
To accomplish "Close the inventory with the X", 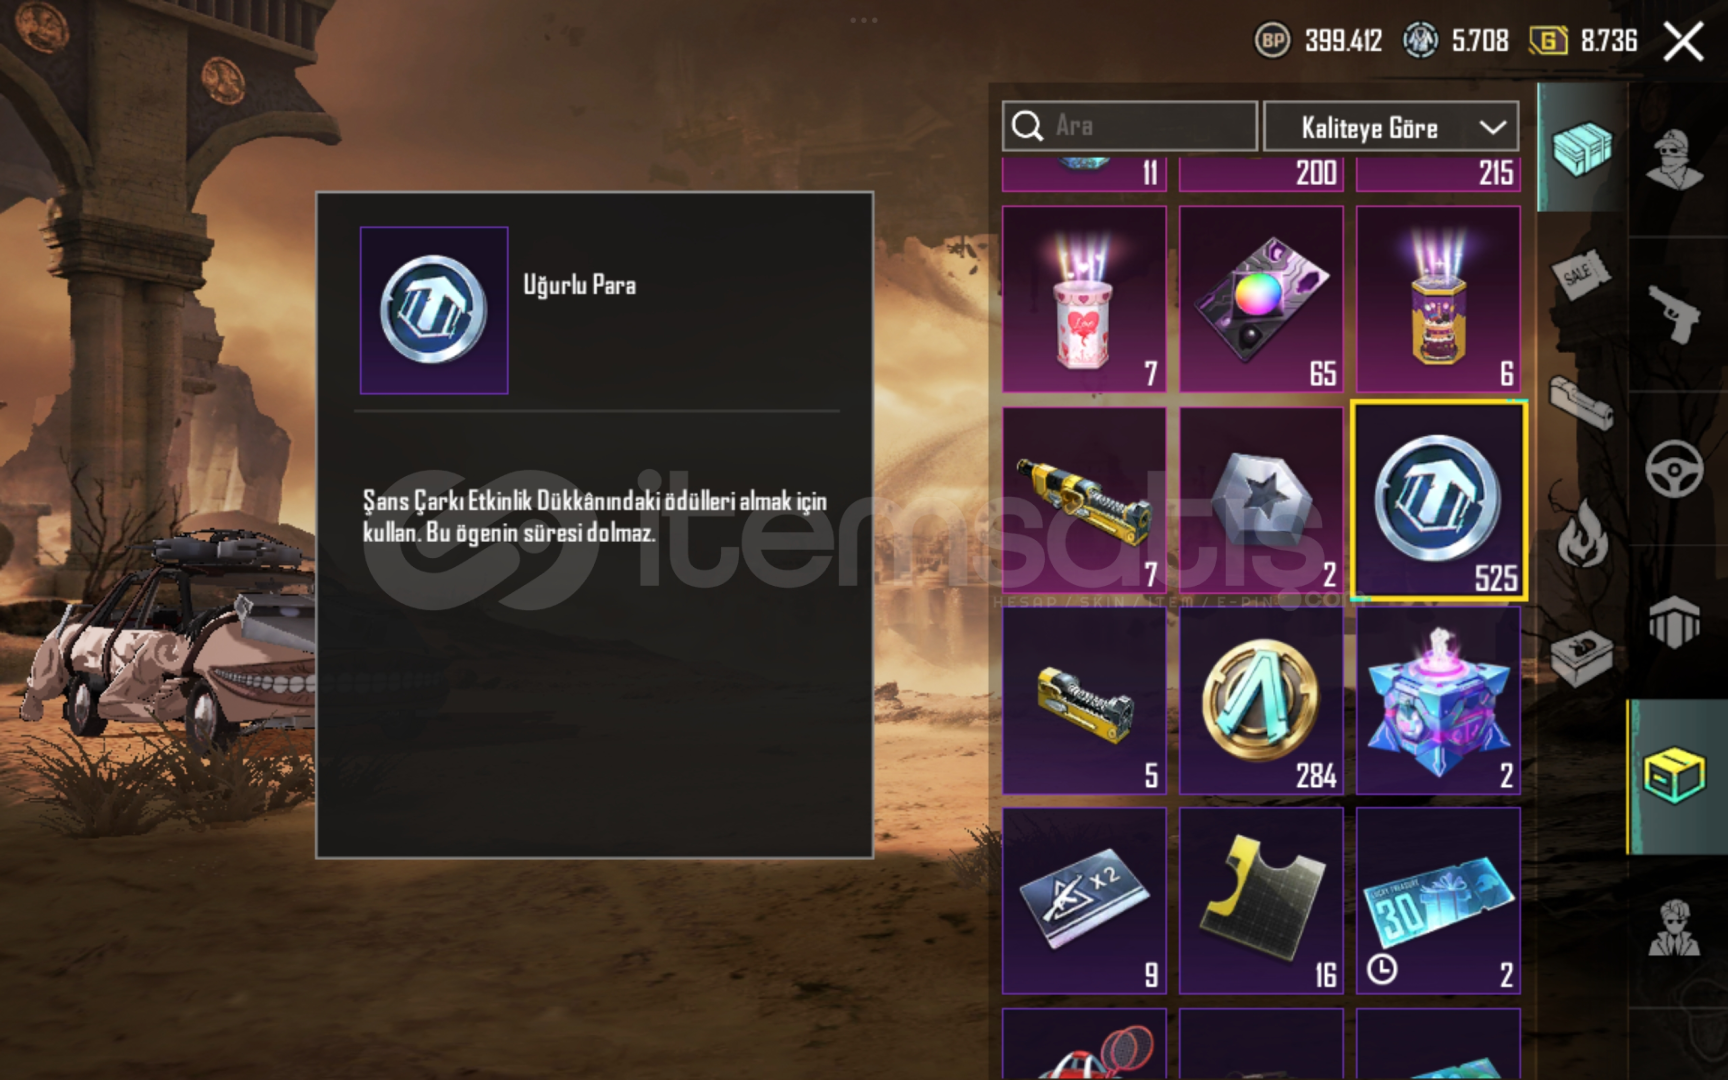I will tap(1684, 42).
